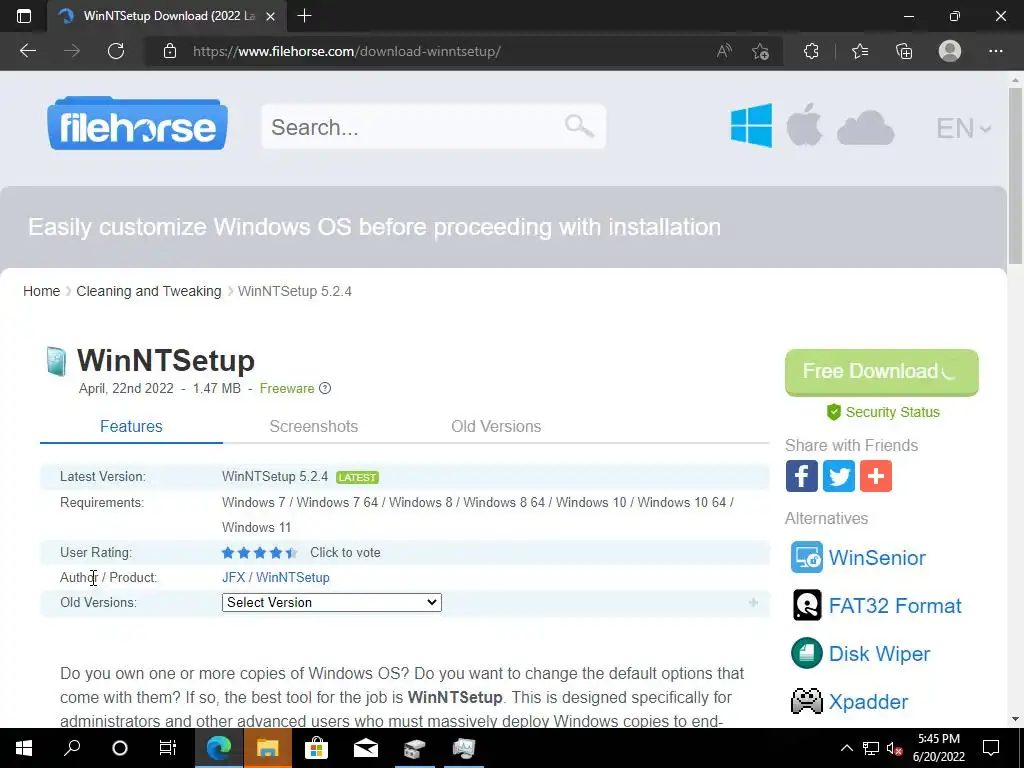This screenshot has height=768, width=1024.
Task: Open JFX author link
Action: pyautogui.click(x=233, y=577)
